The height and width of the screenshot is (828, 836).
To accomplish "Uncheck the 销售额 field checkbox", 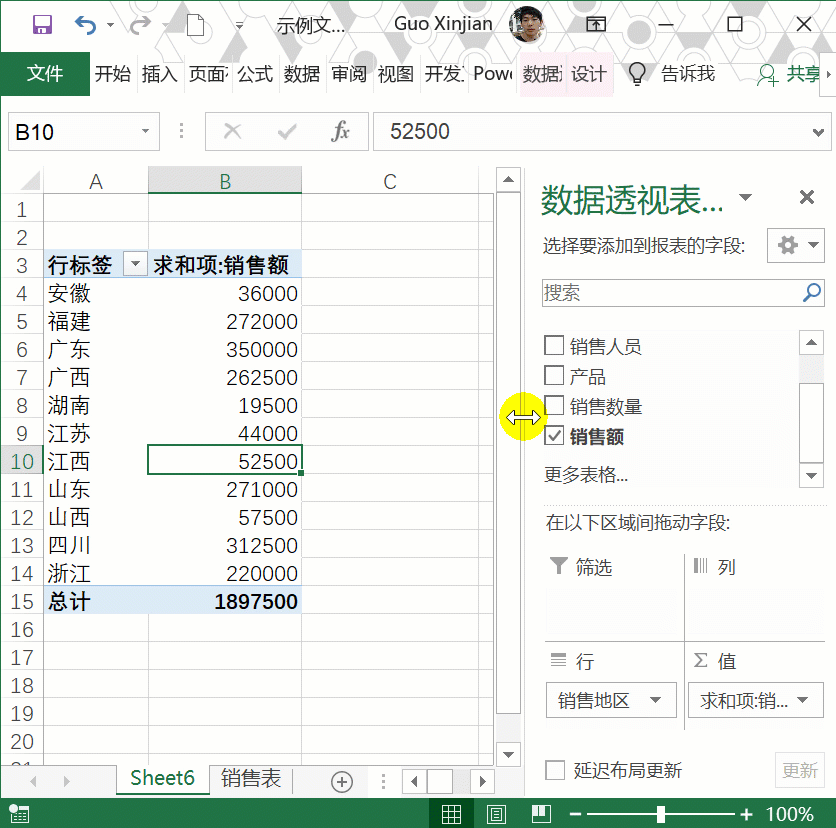I will click(x=554, y=436).
